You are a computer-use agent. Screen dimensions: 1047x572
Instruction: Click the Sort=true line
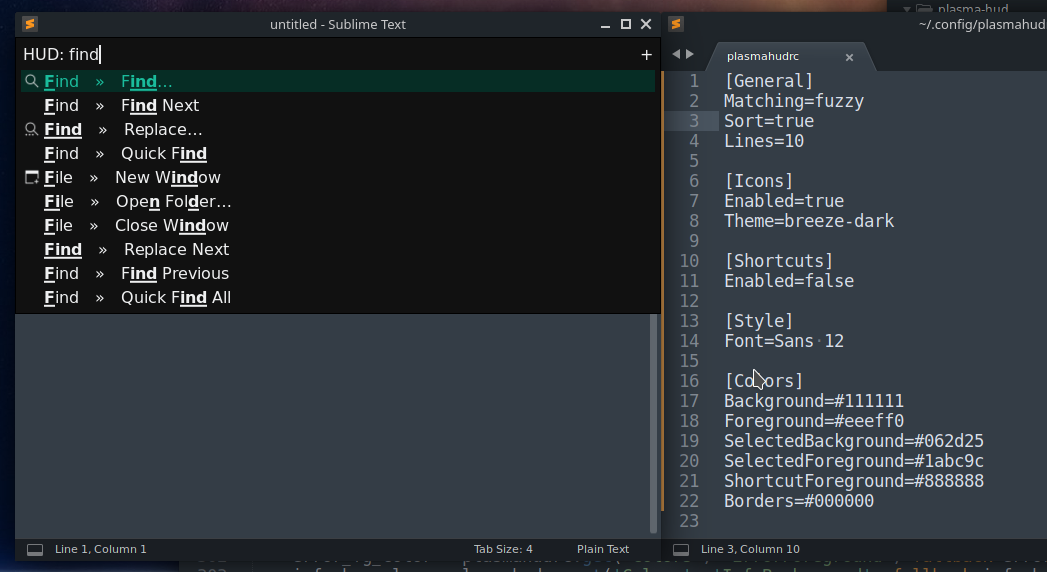point(769,121)
